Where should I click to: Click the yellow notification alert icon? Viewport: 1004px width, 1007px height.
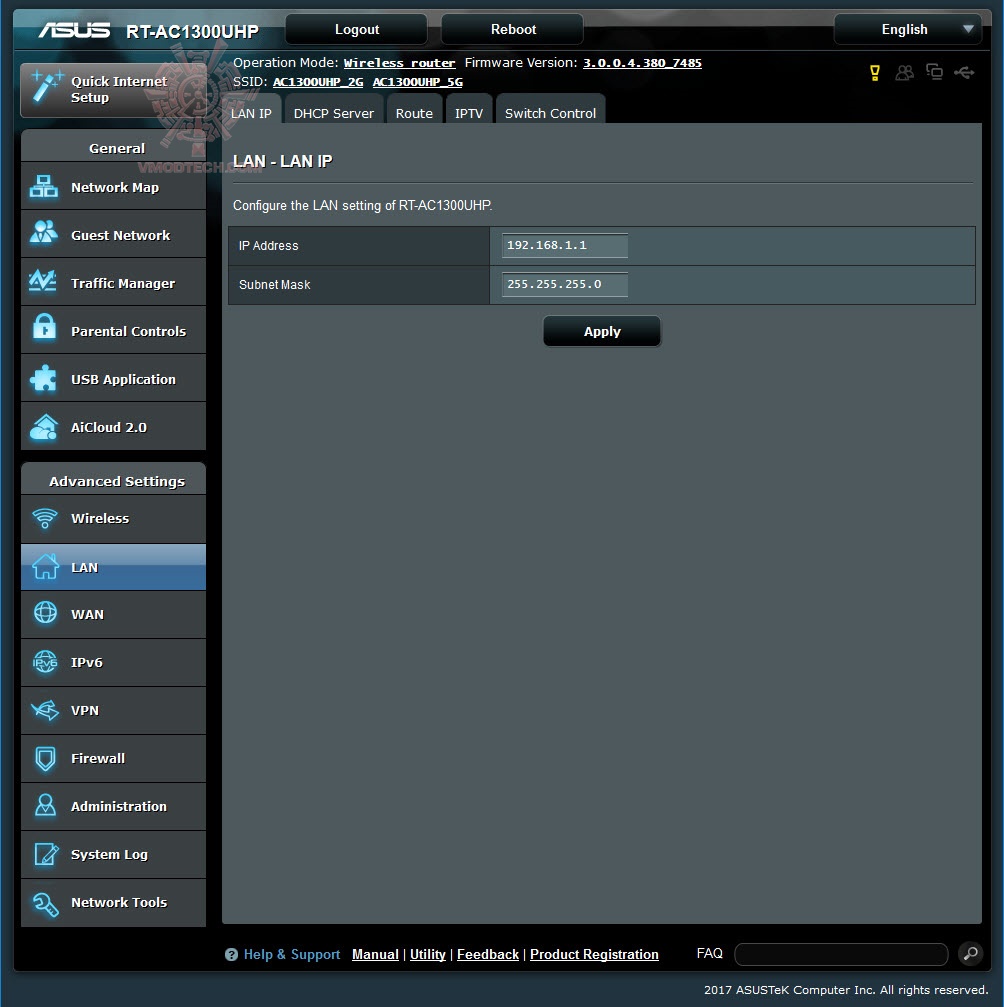874,73
